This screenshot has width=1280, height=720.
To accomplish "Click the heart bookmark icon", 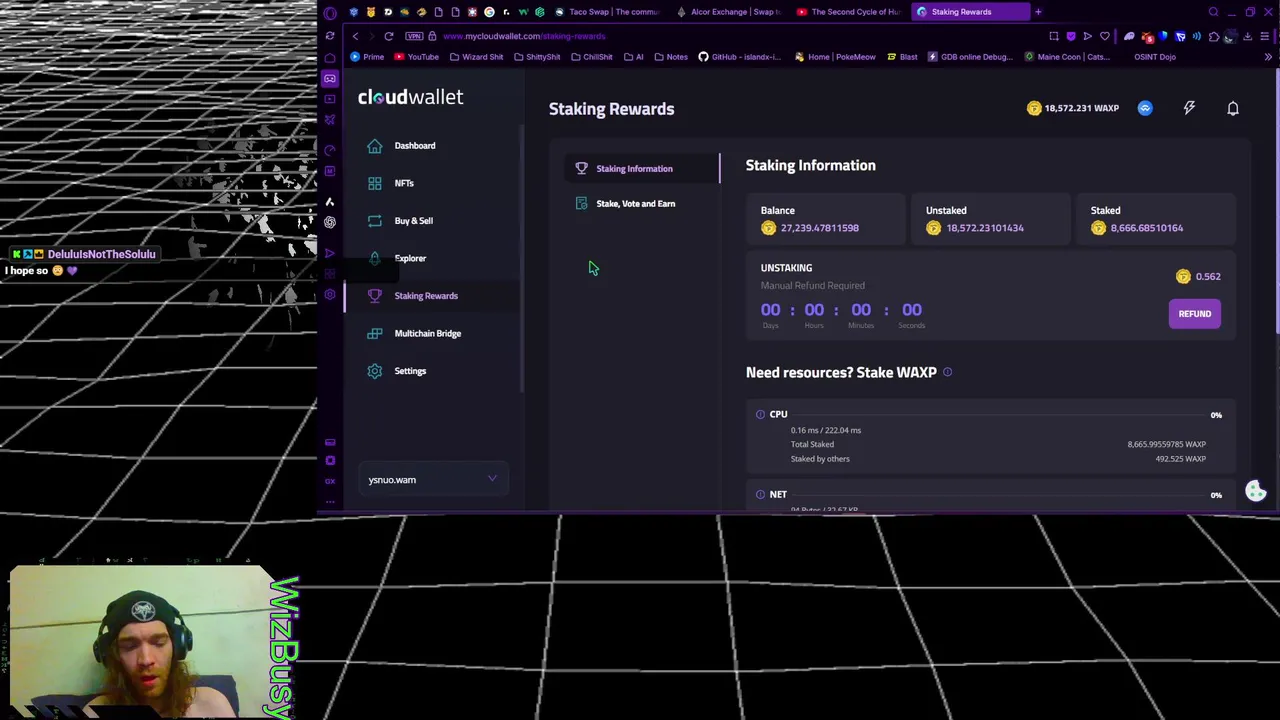I will (x=1105, y=36).
